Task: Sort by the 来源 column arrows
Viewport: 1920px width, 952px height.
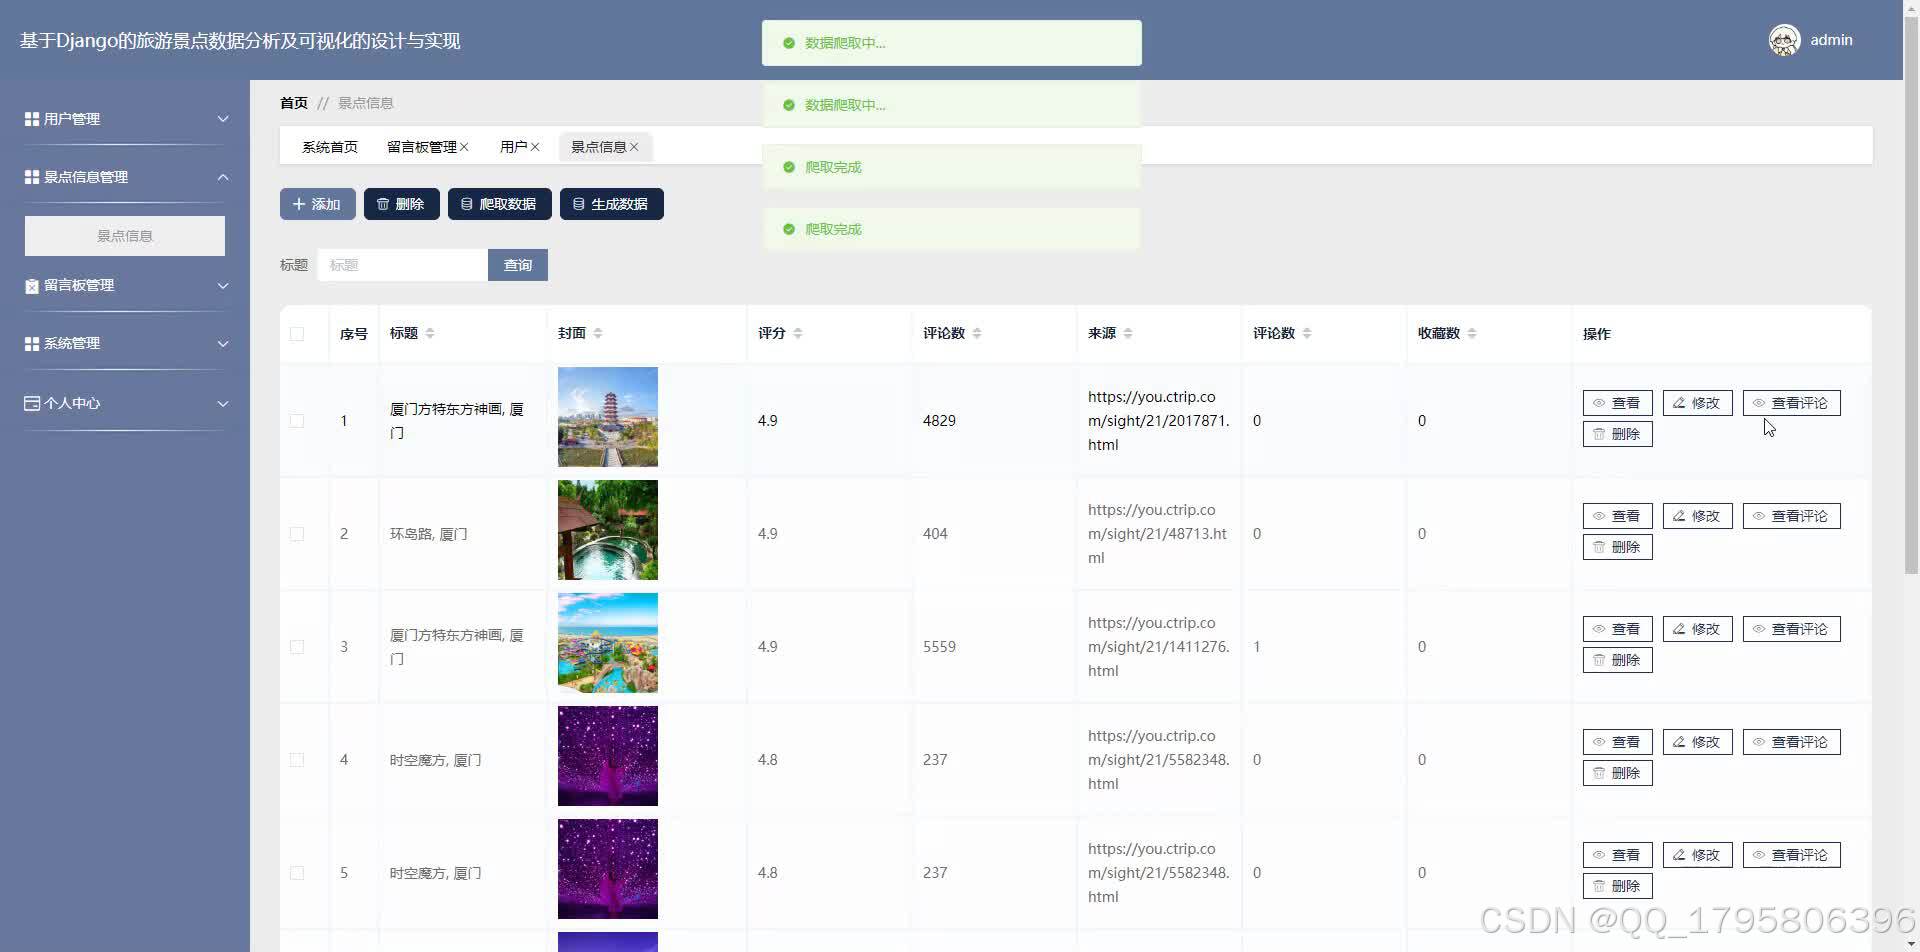Action: pos(1128,333)
